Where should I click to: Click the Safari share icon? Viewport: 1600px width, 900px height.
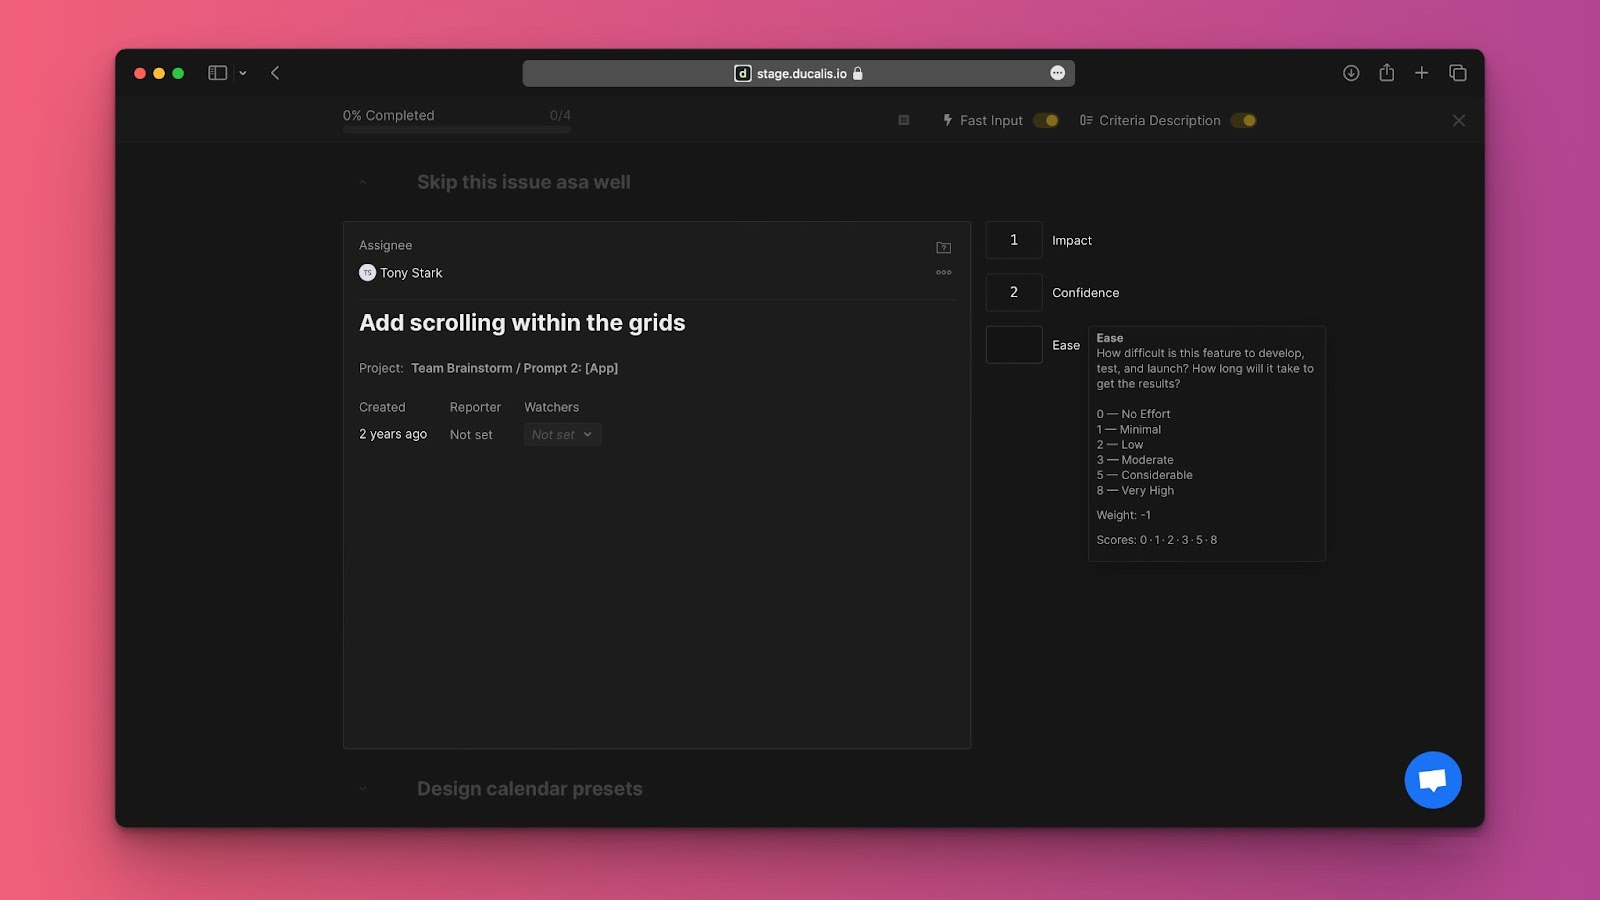(x=1386, y=73)
